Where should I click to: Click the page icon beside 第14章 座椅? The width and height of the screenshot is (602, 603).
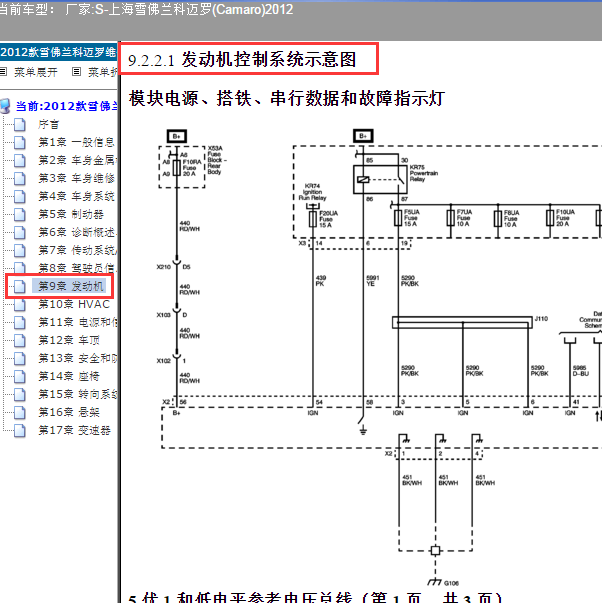[x=20, y=376]
